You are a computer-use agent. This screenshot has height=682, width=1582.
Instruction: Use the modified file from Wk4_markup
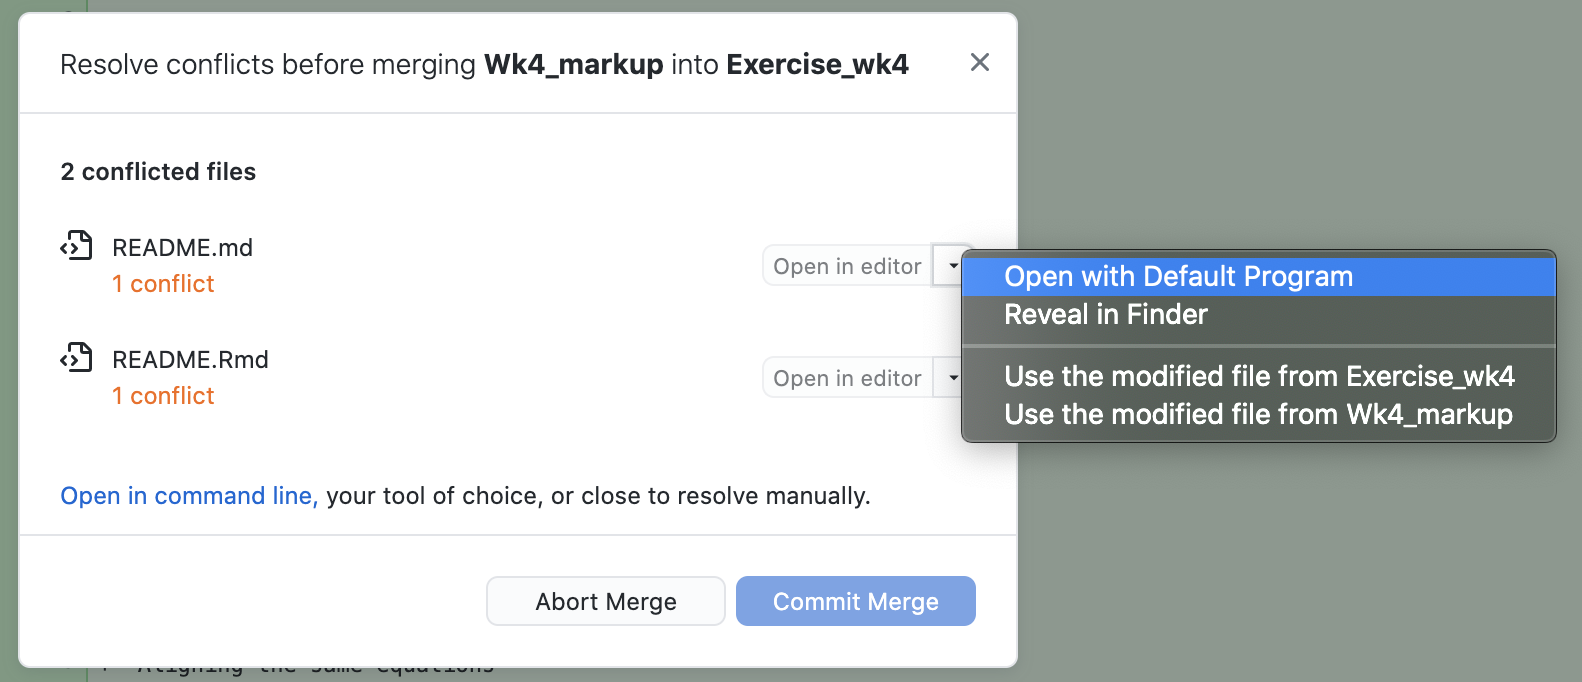pyautogui.click(x=1258, y=414)
